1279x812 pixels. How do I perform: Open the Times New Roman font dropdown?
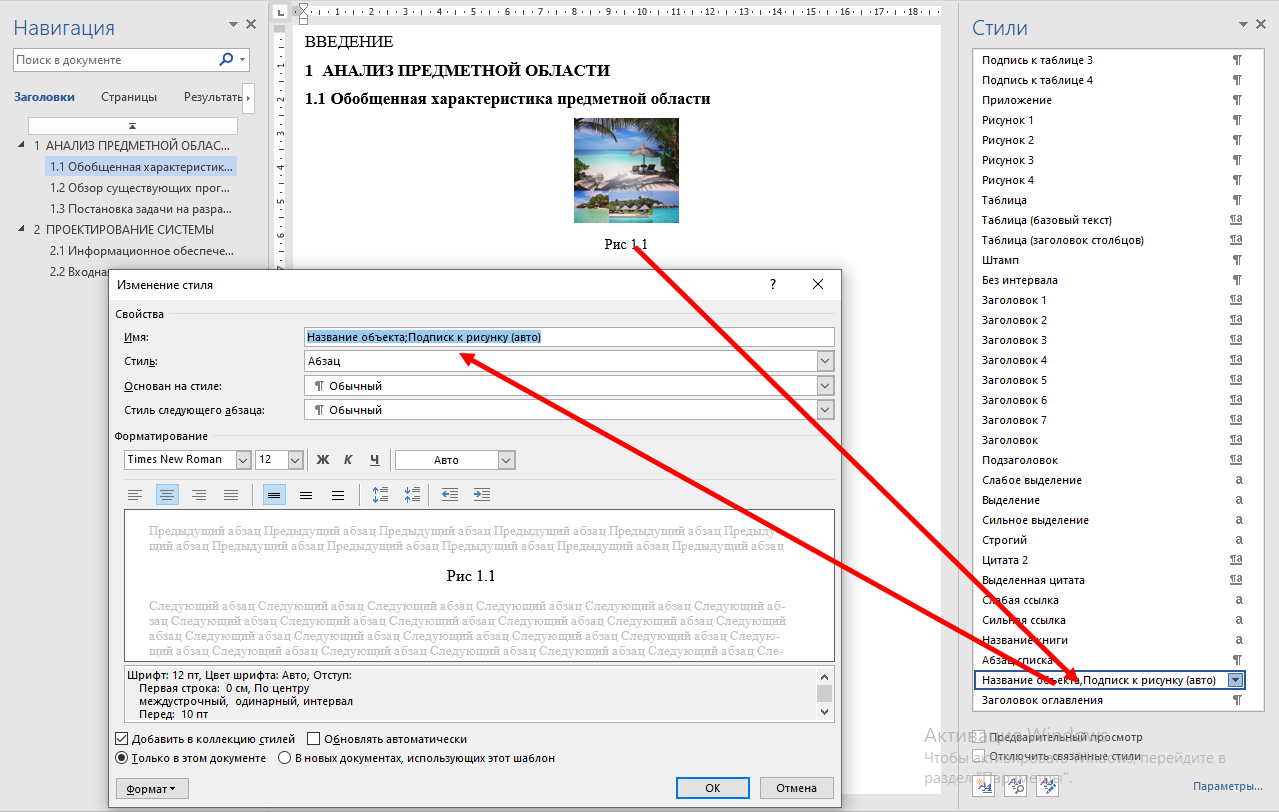click(x=243, y=460)
